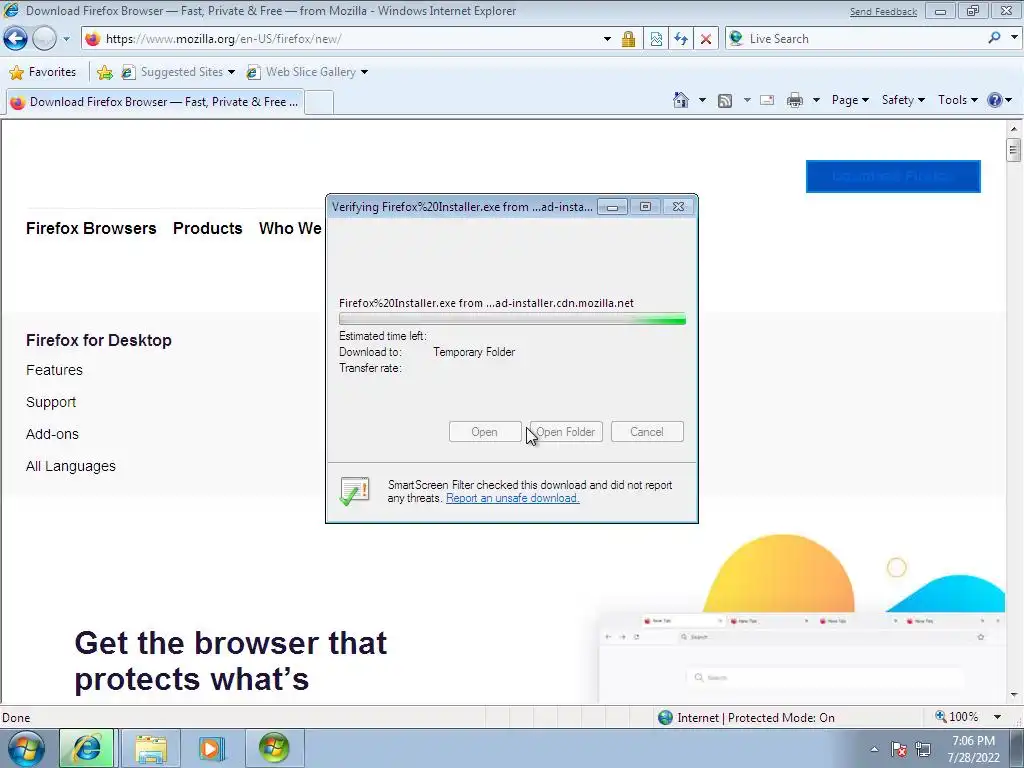The image size is (1024, 768).
Task: Click the security lock icon in address bar
Action: point(628,39)
